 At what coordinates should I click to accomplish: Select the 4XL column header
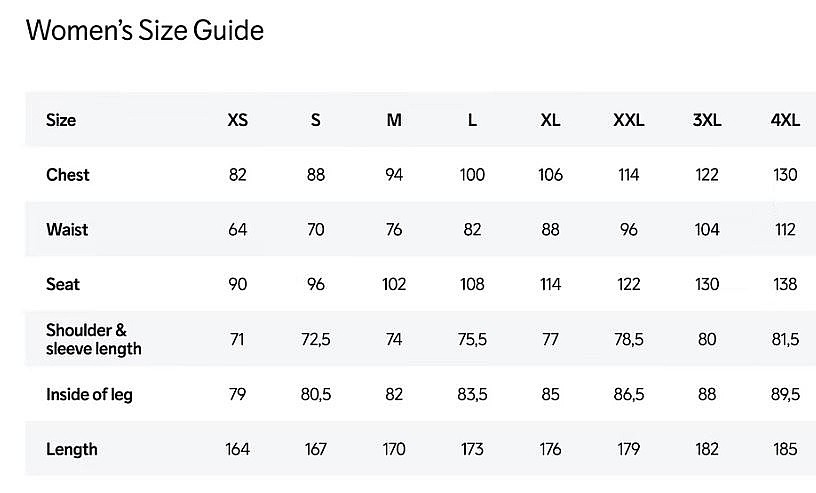coord(785,120)
